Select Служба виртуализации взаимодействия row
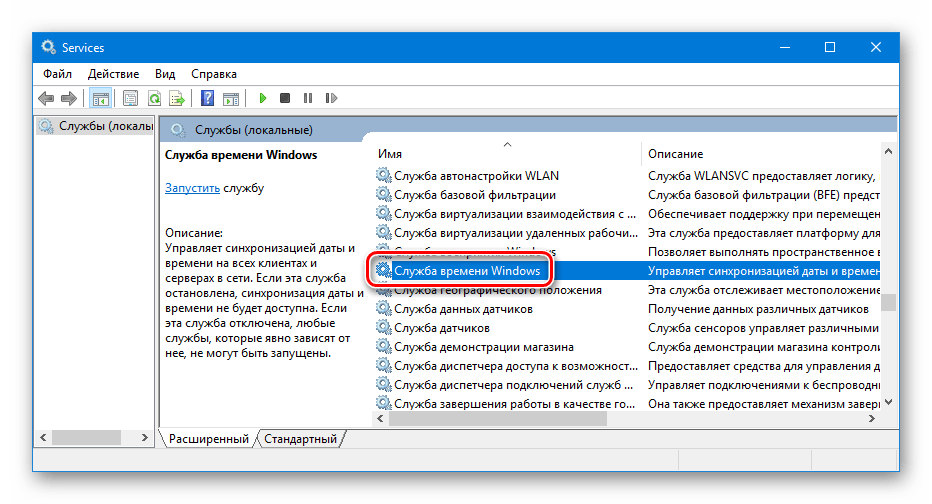The height and width of the screenshot is (504, 932). coord(627,213)
